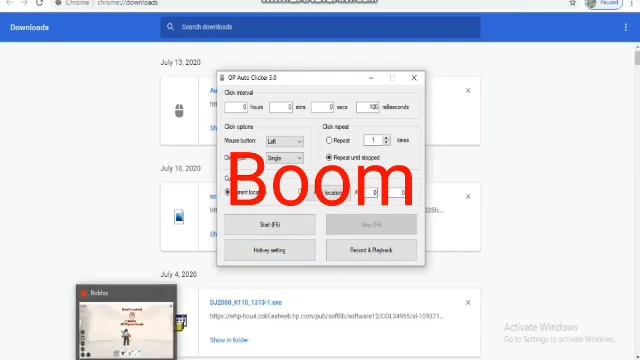Click the mins interval input field
The height and width of the screenshot is (360, 640).
point(281,107)
